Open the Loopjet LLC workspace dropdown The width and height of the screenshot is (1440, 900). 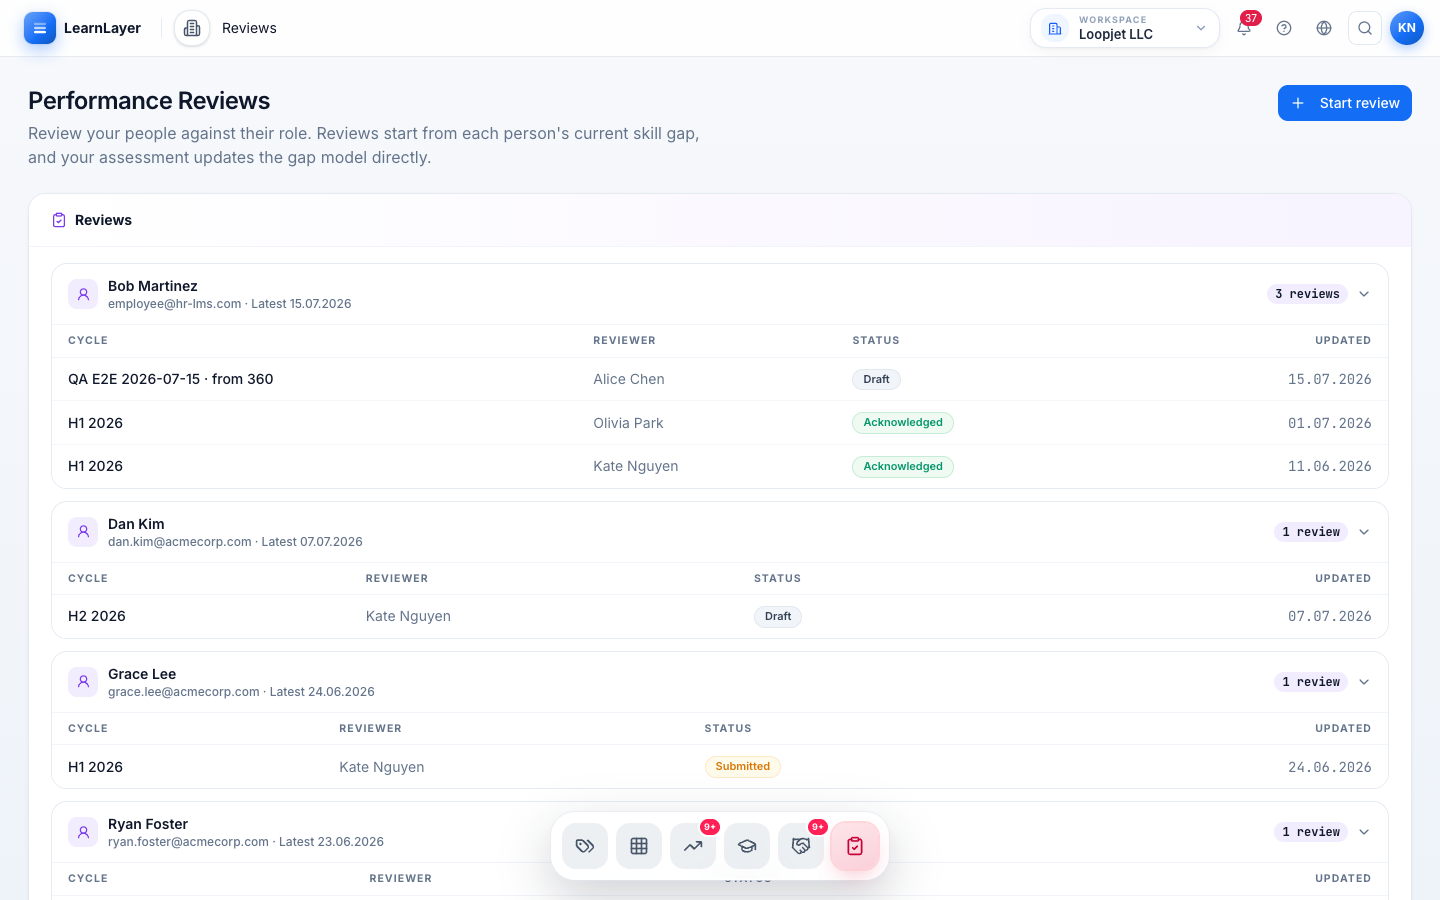(x=1125, y=28)
